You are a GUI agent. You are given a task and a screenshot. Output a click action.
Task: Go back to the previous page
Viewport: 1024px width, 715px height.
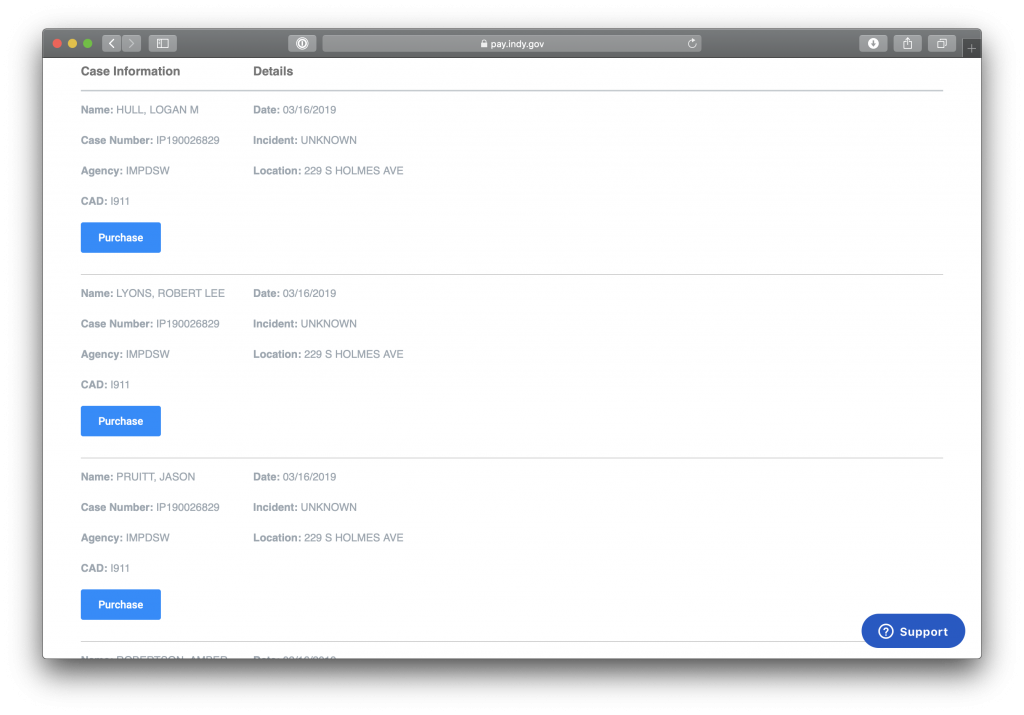click(x=111, y=44)
